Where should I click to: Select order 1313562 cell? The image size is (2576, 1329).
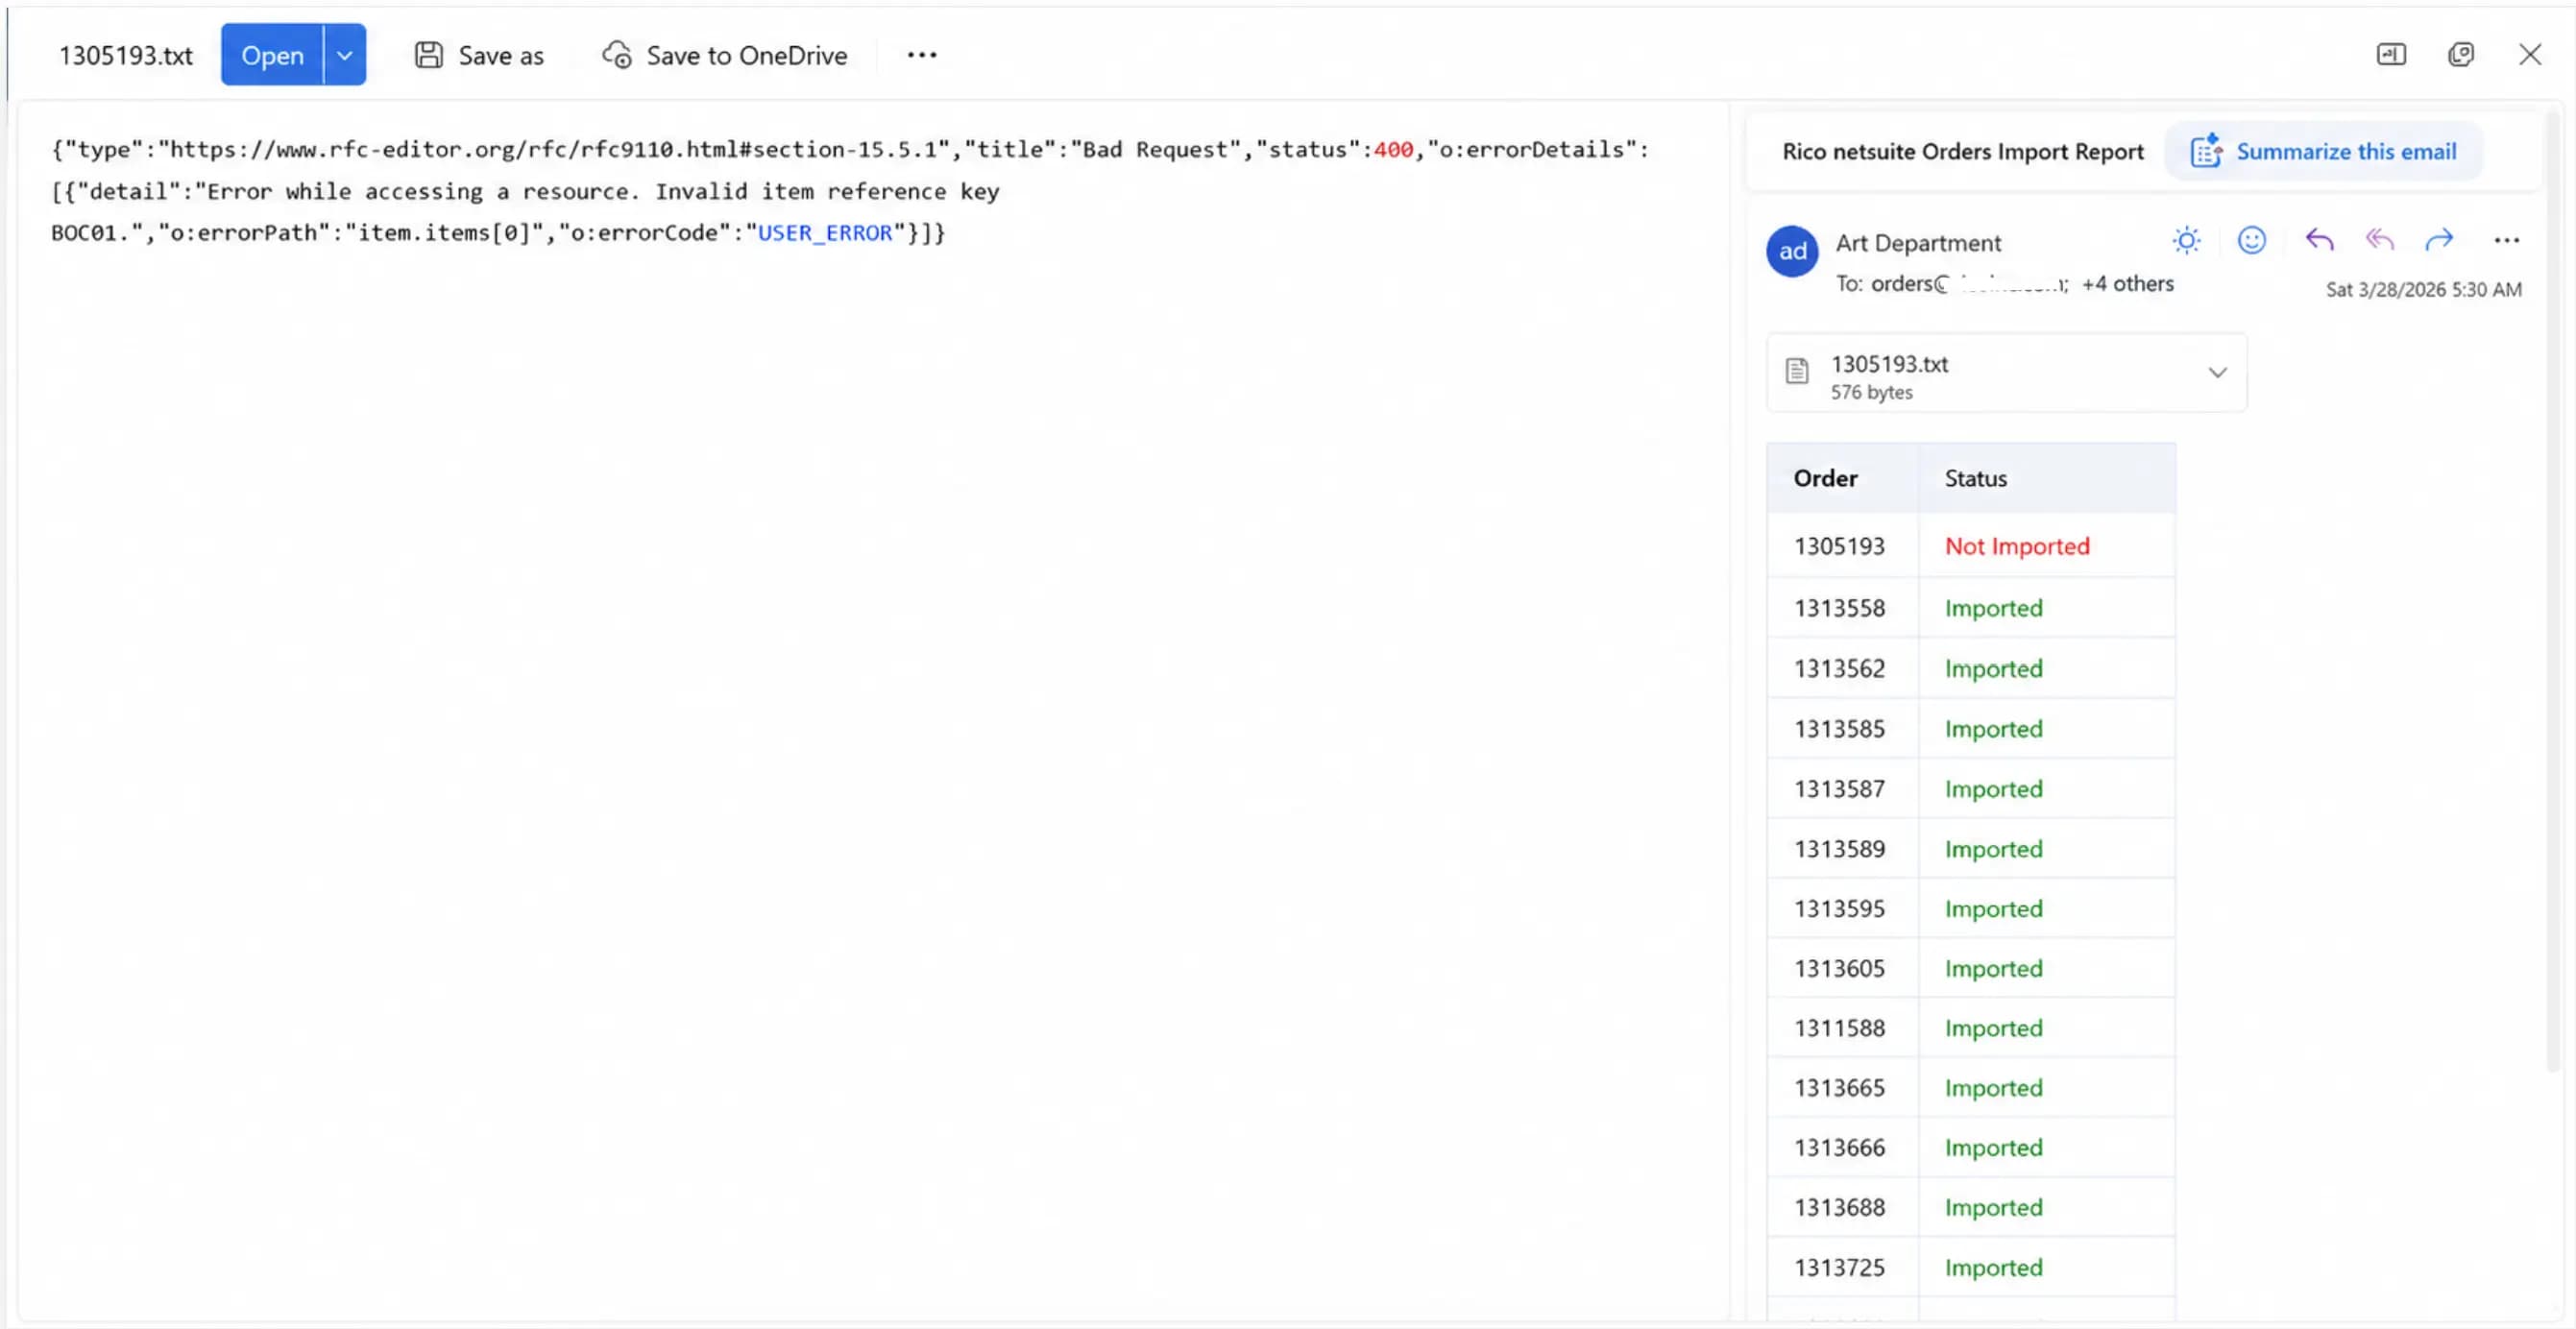tap(1842, 668)
